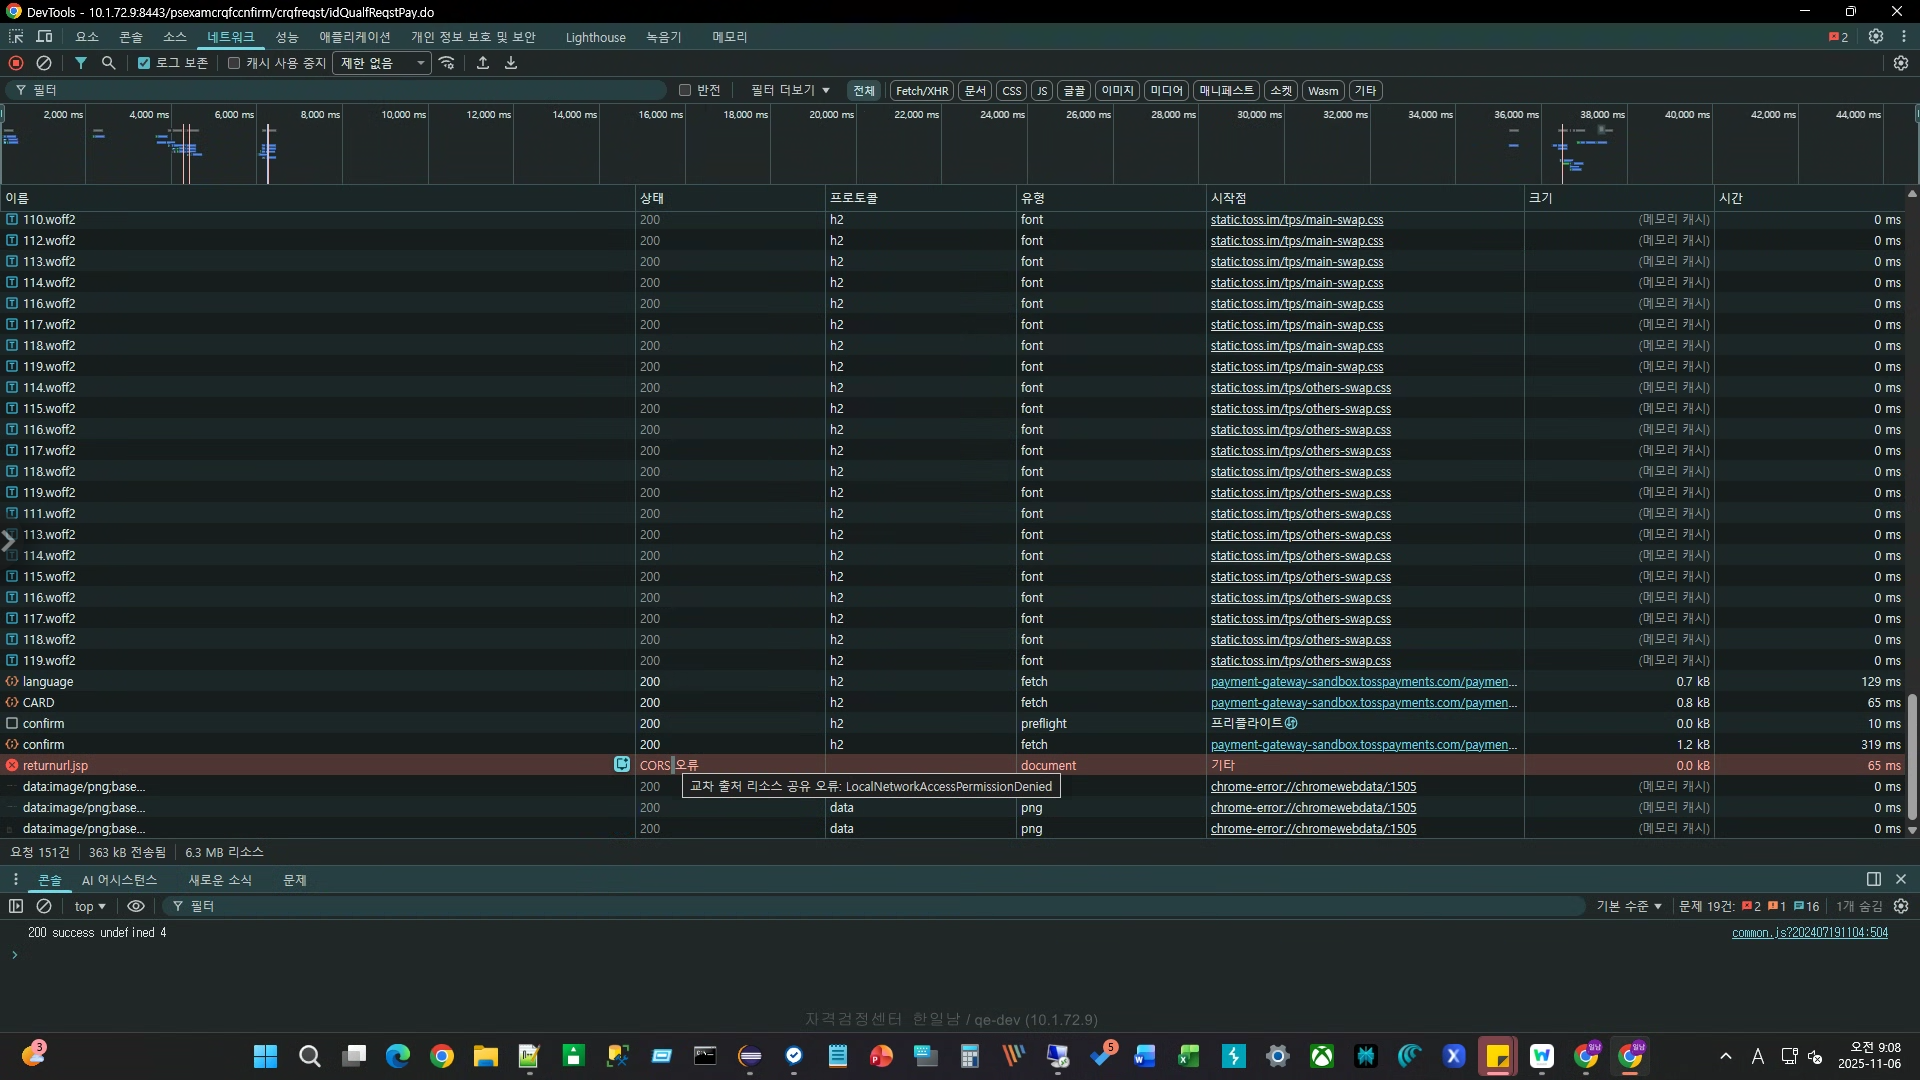
Task: Switch to the 콘솔 panel tab
Action: point(131,37)
